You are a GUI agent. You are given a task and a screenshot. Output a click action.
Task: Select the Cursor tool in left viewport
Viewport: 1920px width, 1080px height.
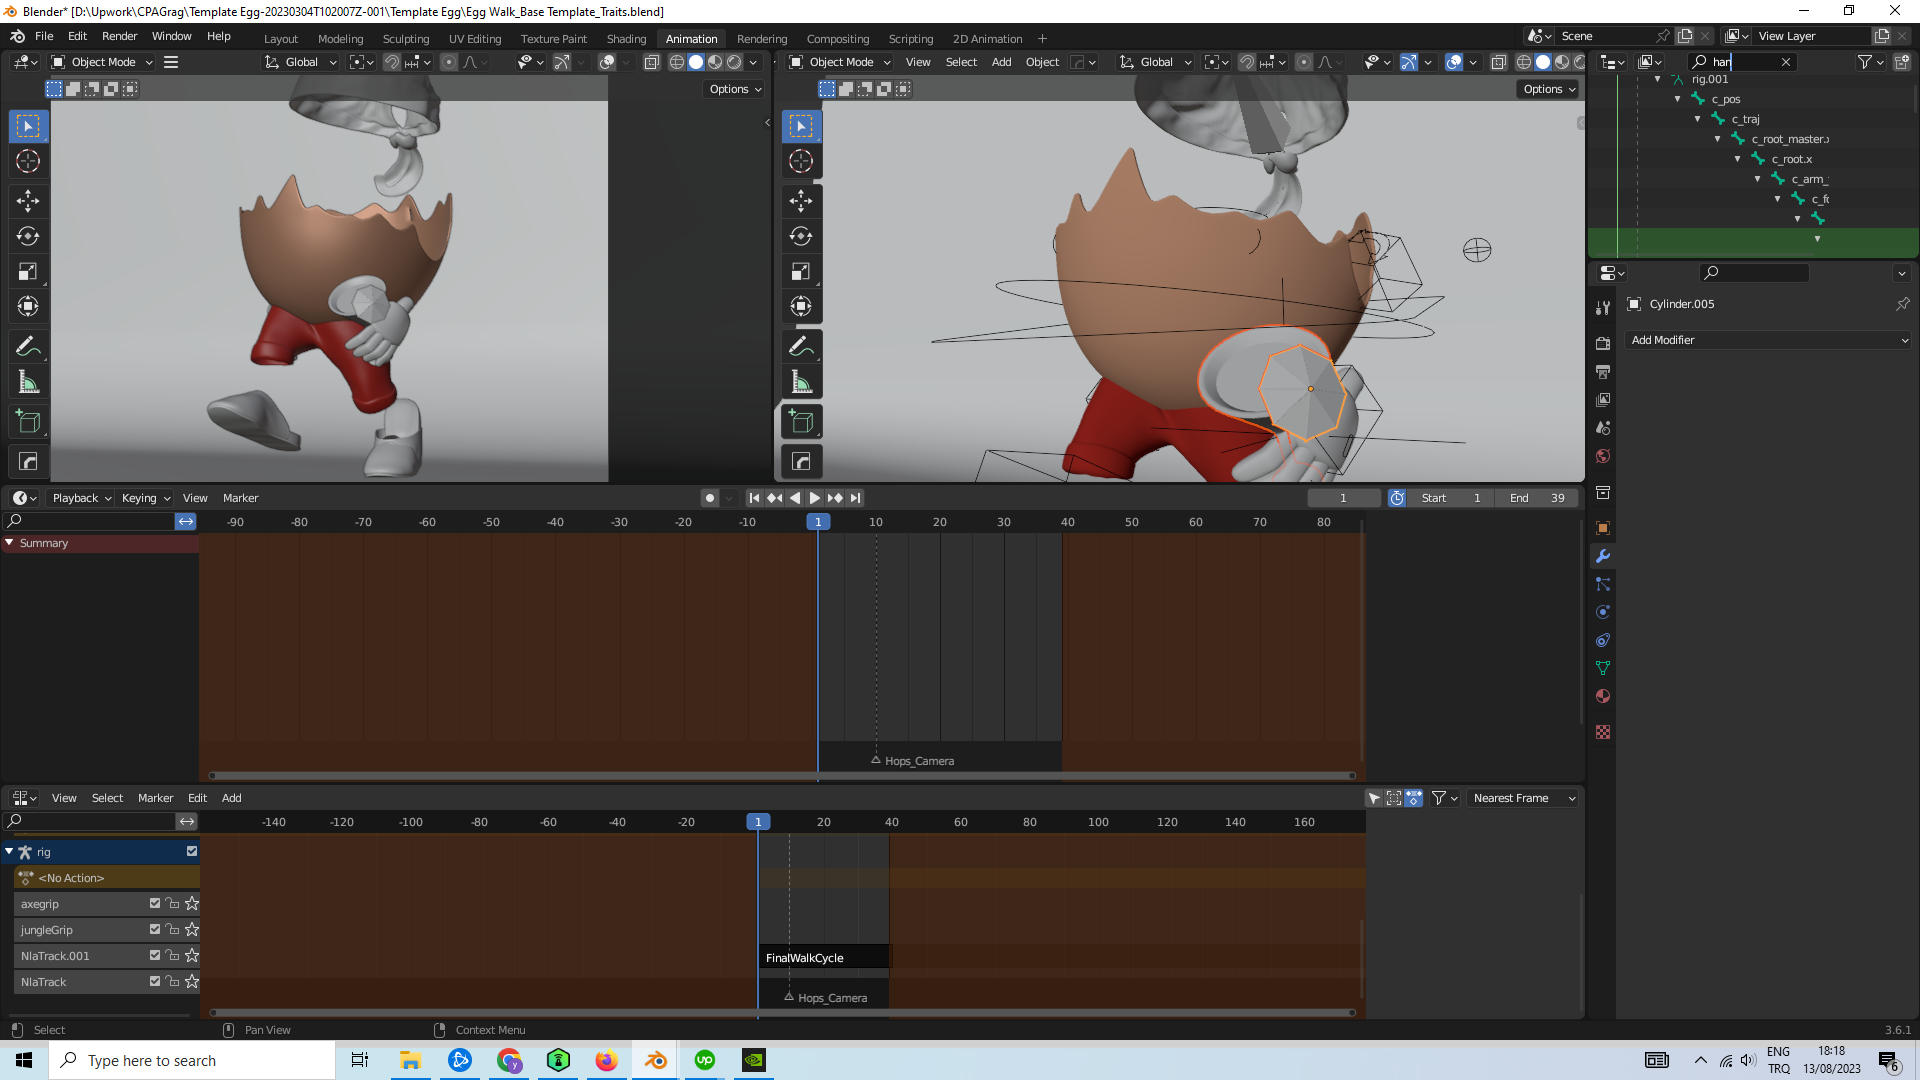tap(28, 161)
